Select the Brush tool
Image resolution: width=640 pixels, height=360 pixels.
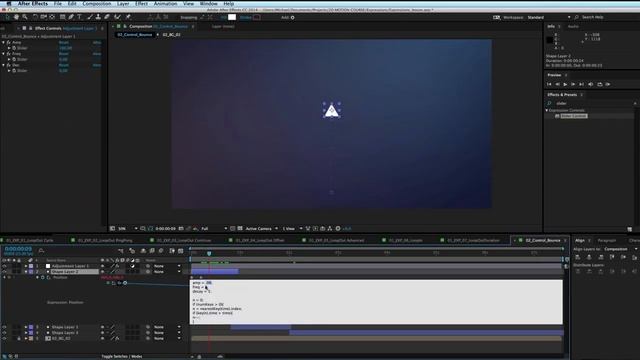pyautogui.click(x=90, y=17)
